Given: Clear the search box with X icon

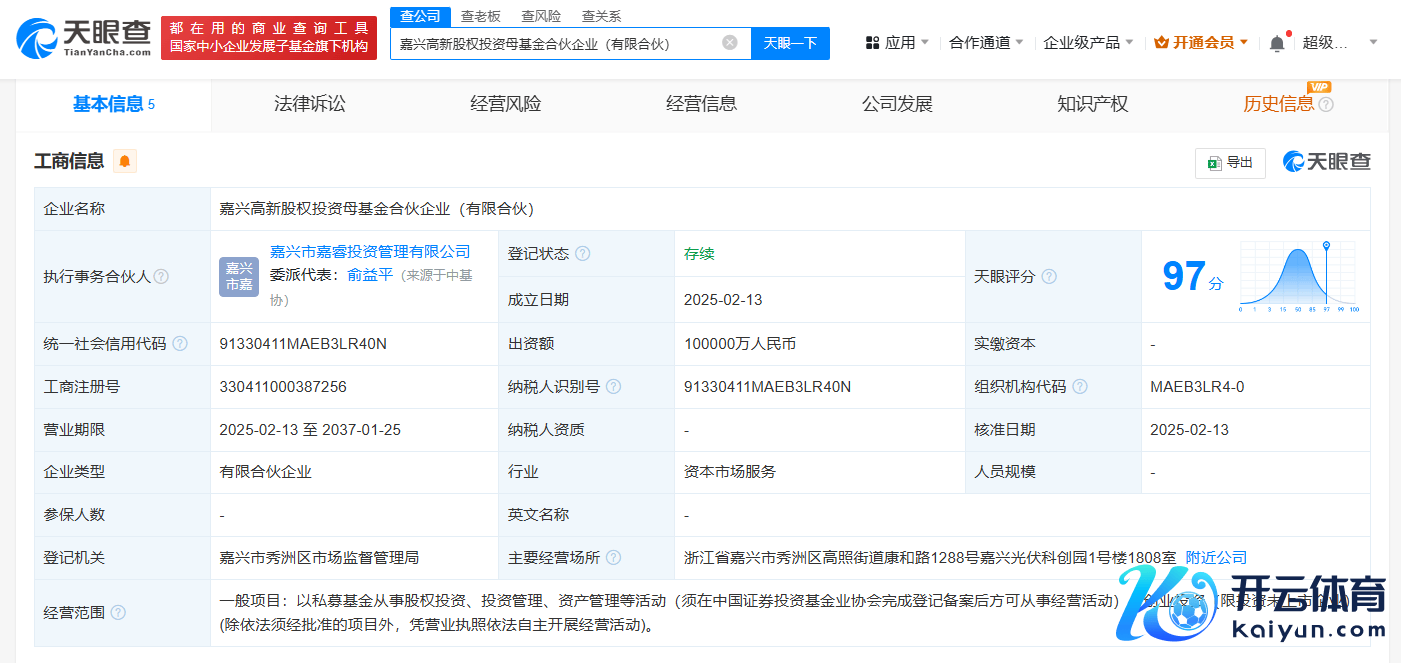Looking at the screenshot, I should point(730,43).
